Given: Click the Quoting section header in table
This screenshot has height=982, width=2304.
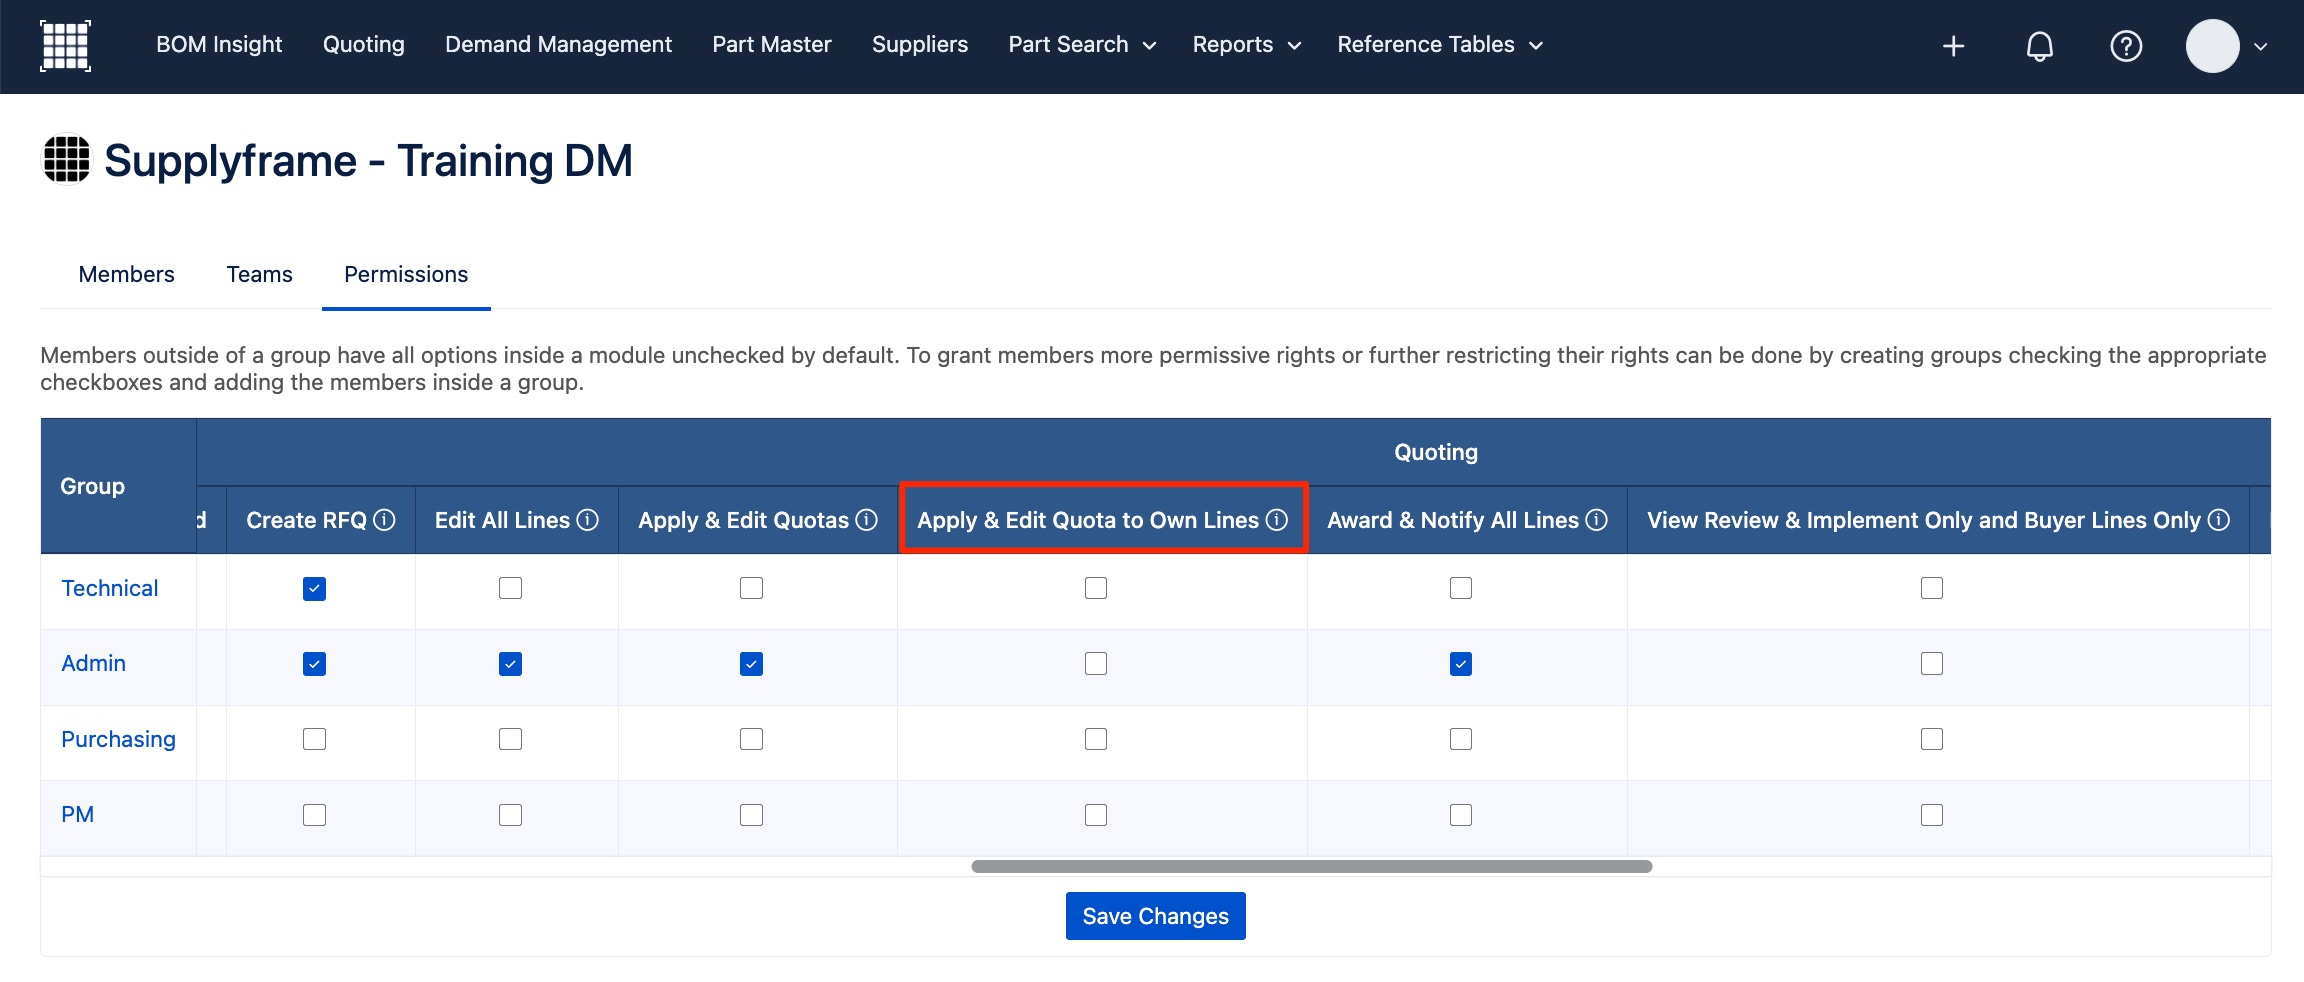Looking at the screenshot, I should pyautogui.click(x=1436, y=452).
